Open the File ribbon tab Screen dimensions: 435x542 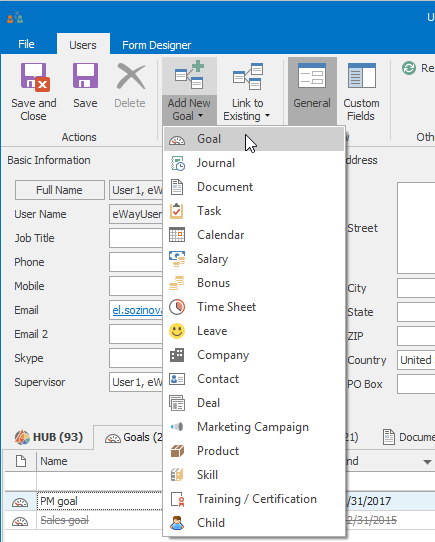(x=26, y=44)
